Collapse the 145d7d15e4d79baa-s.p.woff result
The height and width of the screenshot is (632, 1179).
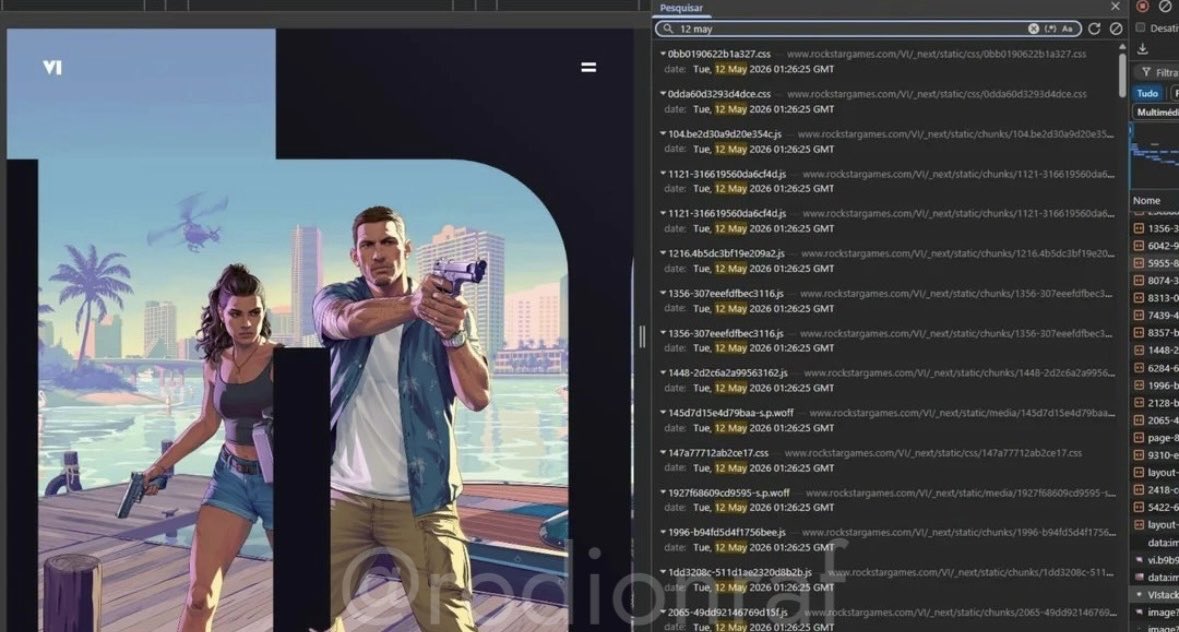pos(662,413)
